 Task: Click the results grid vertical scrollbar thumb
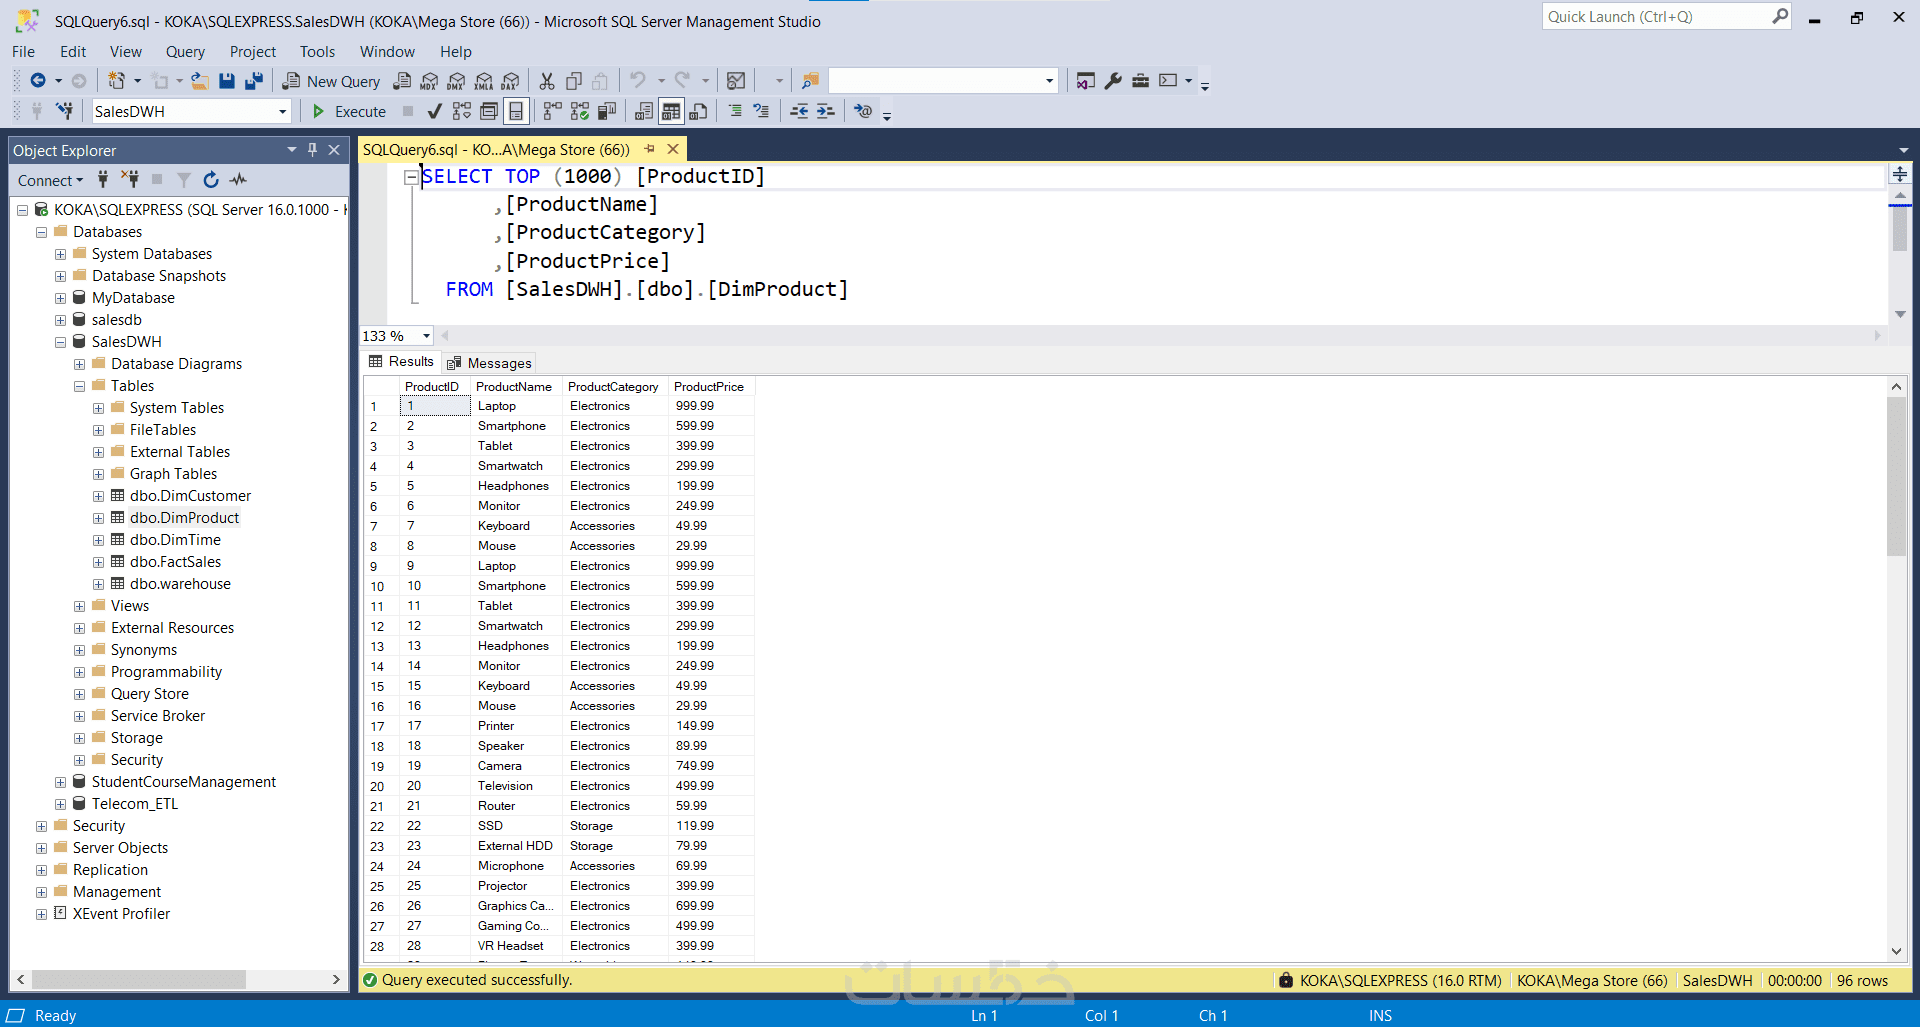point(1896,476)
